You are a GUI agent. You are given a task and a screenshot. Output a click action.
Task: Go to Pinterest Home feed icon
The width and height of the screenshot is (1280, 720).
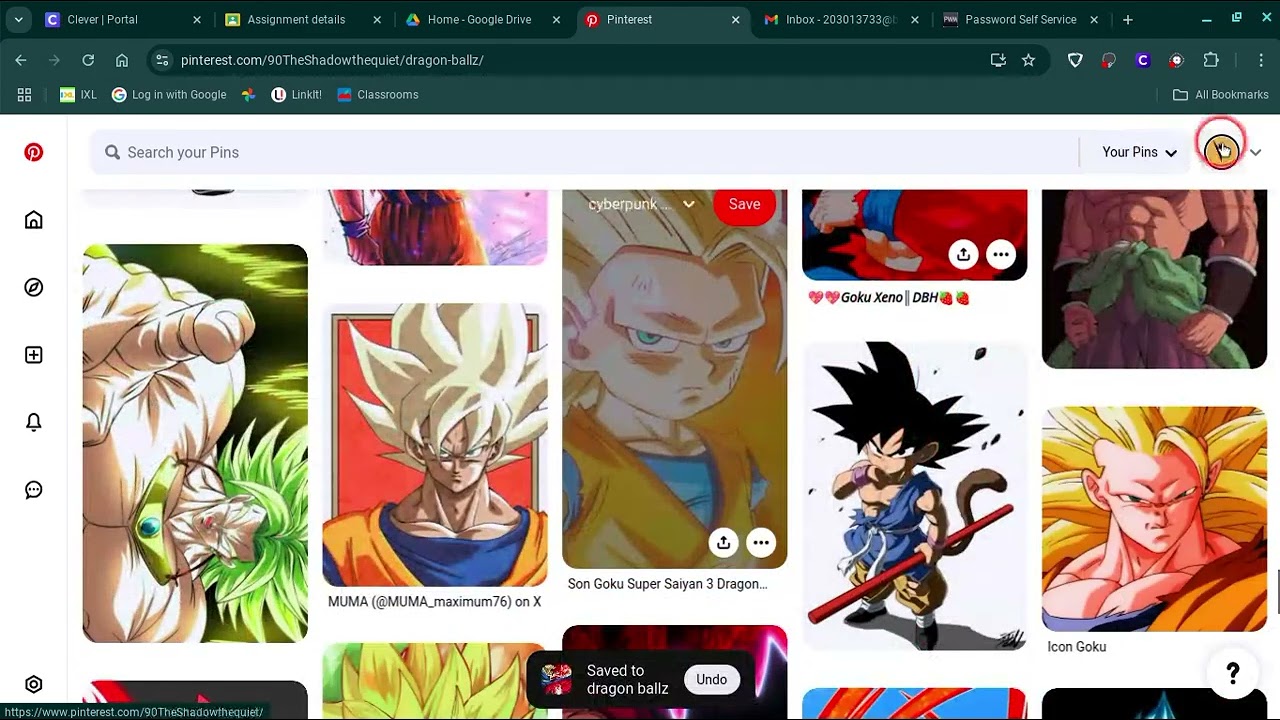point(34,220)
